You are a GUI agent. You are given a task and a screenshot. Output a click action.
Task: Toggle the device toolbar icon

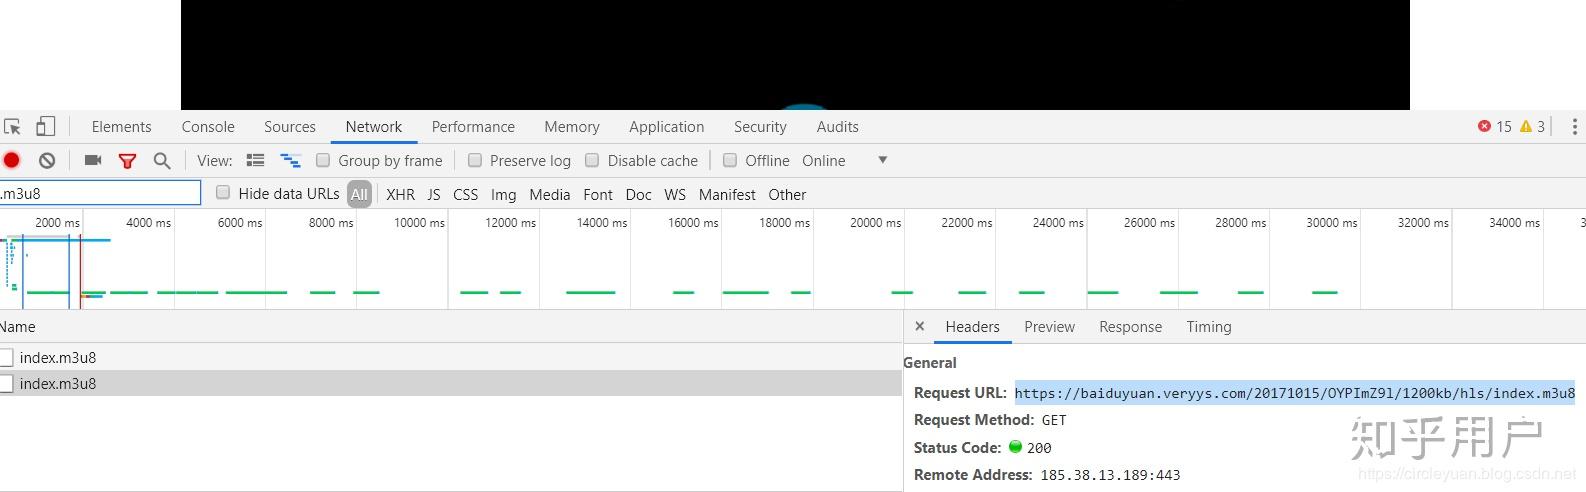click(45, 127)
